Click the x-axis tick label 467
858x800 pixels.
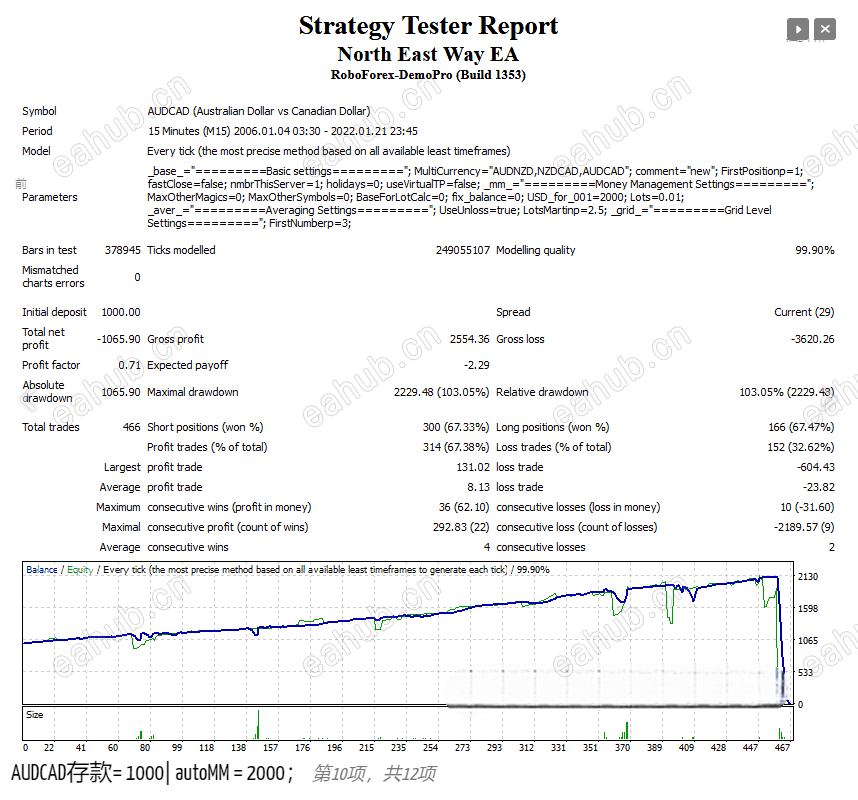[782, 747]
